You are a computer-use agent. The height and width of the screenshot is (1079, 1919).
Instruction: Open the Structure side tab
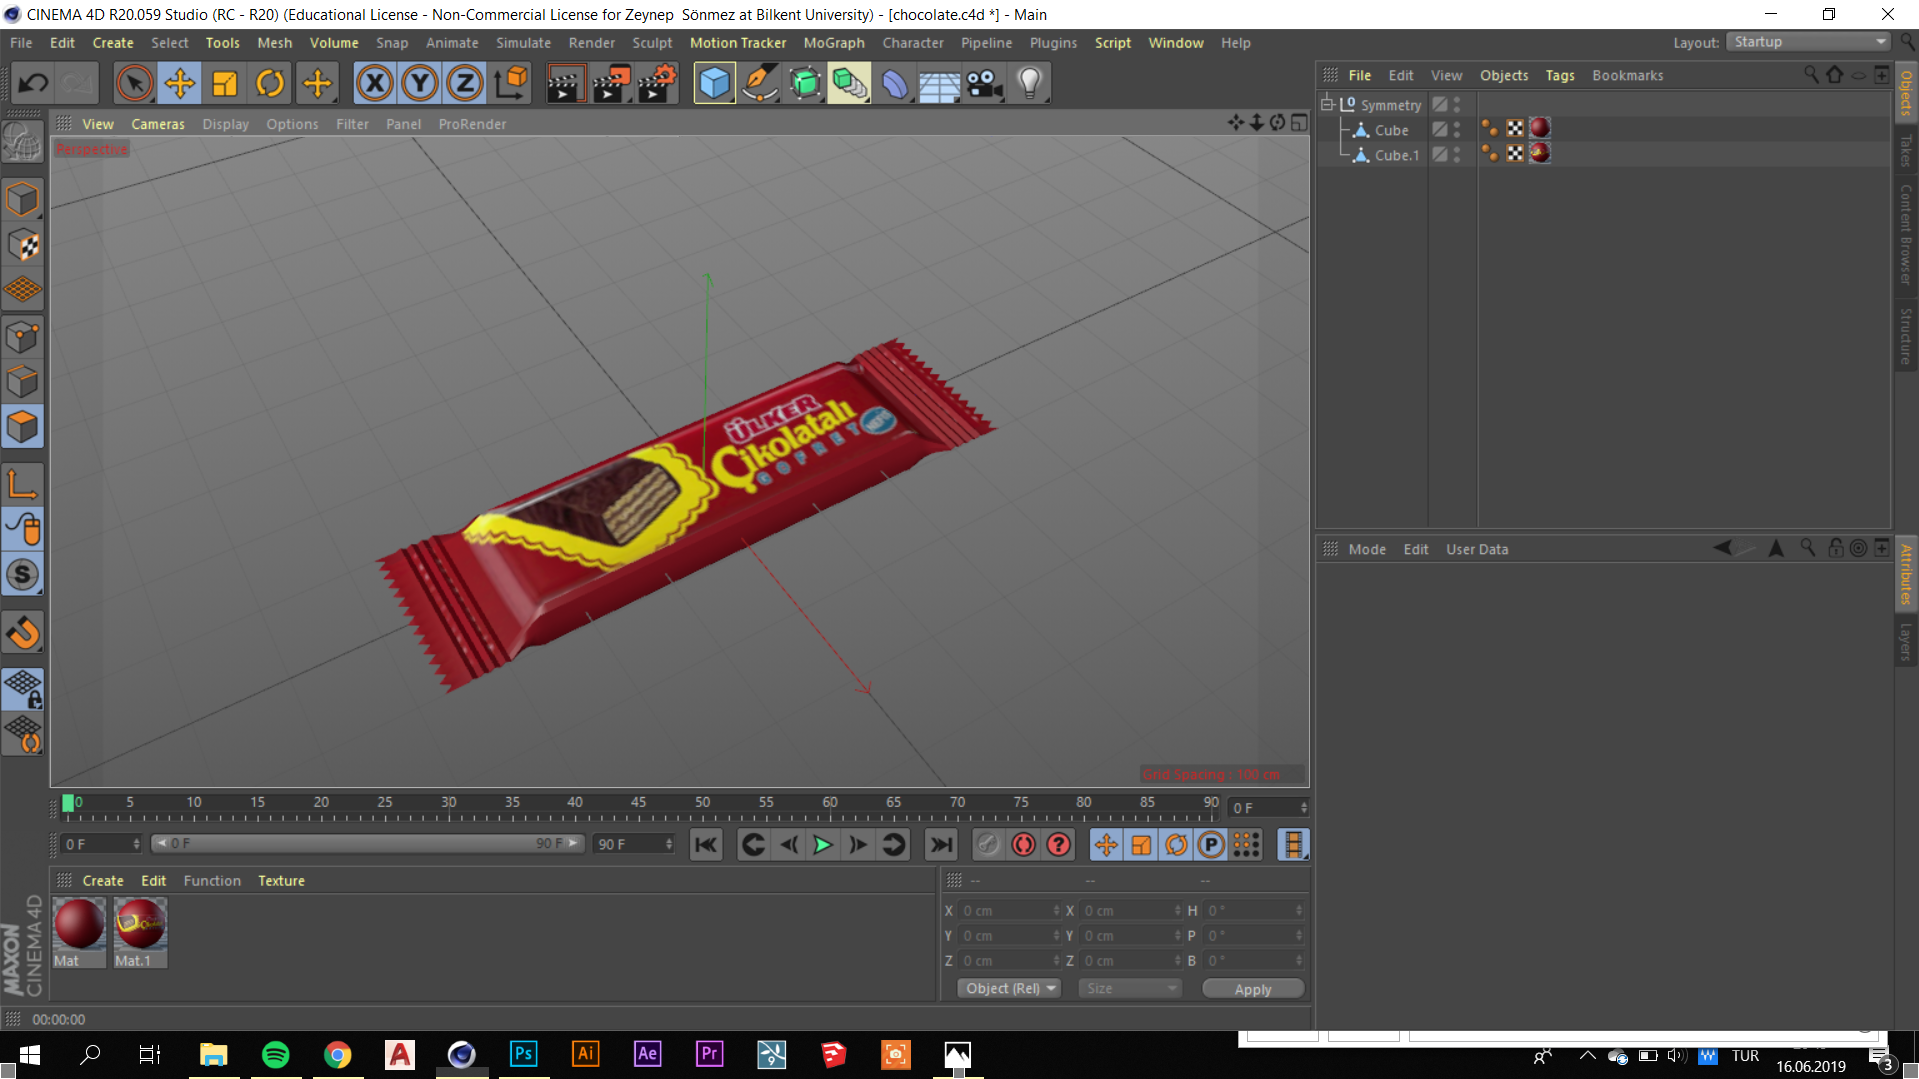point(1907,335)
